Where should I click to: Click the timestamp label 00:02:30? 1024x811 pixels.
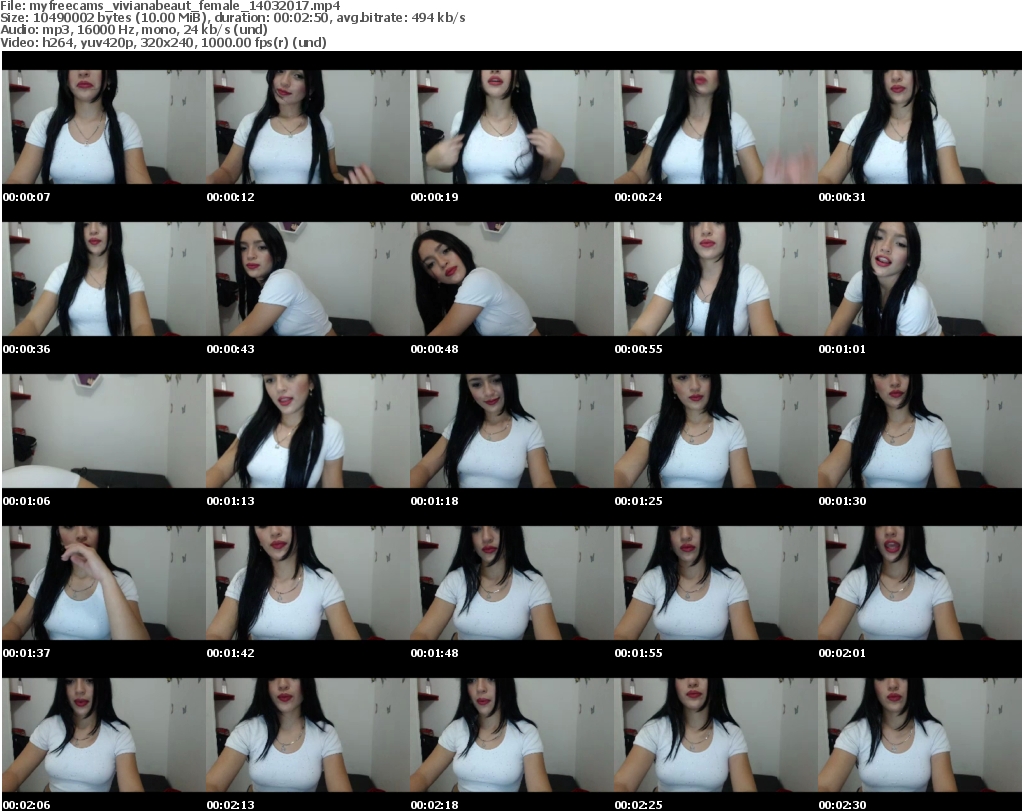(842, 805)
